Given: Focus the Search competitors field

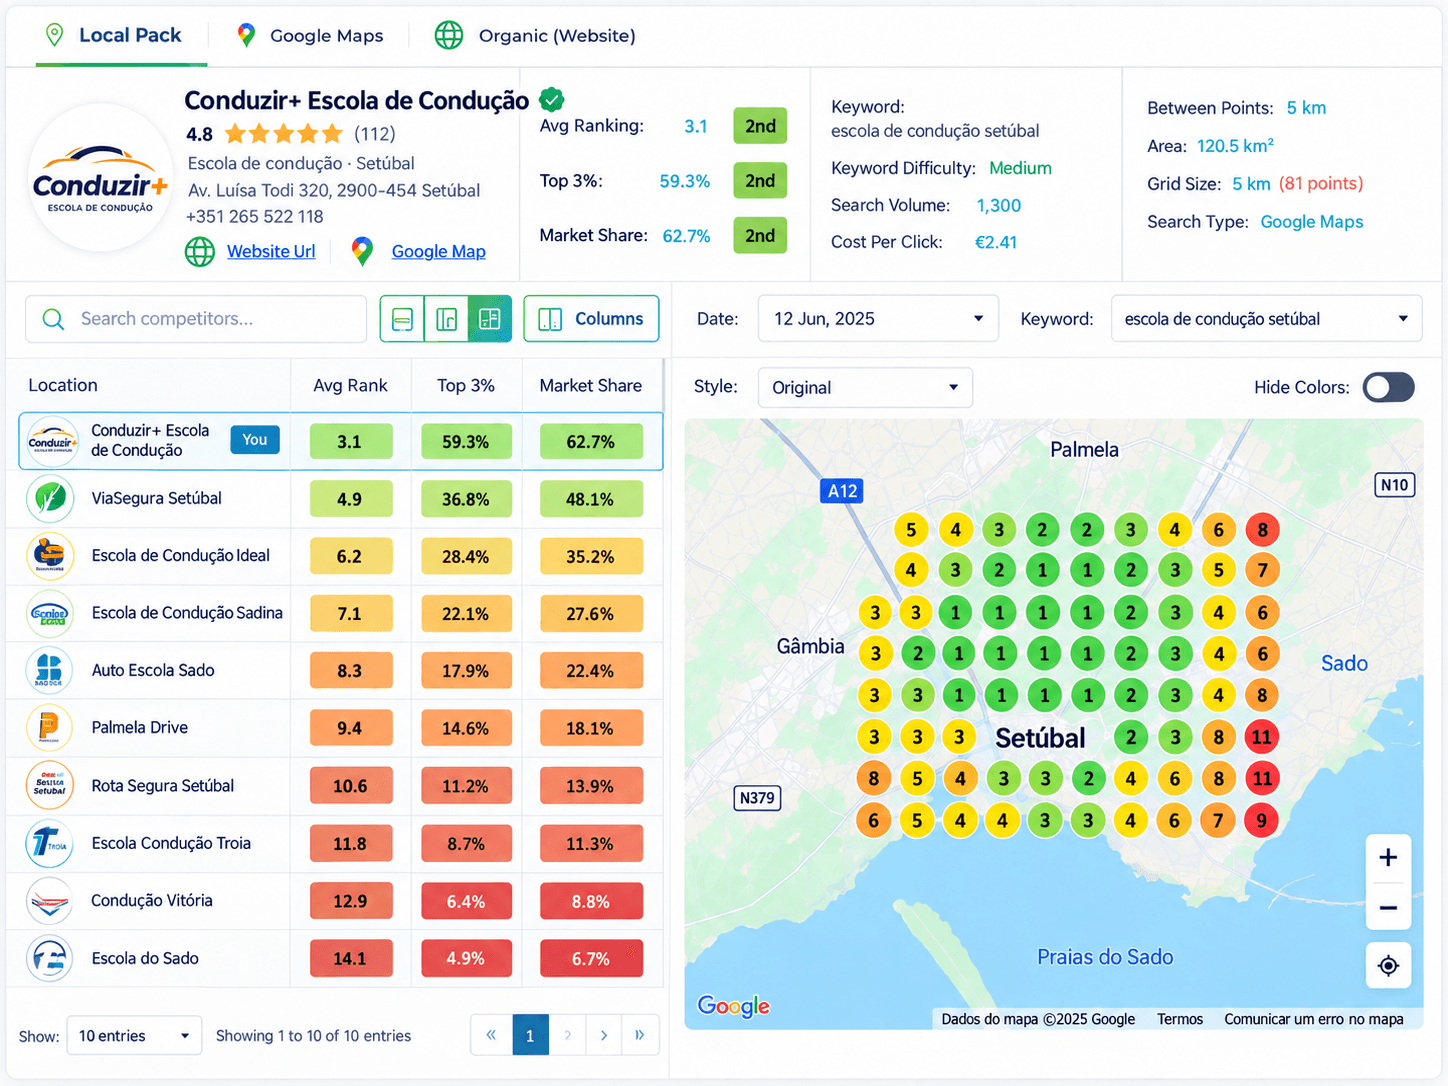Looking at the screenshot, I should (x=196, y=319).
